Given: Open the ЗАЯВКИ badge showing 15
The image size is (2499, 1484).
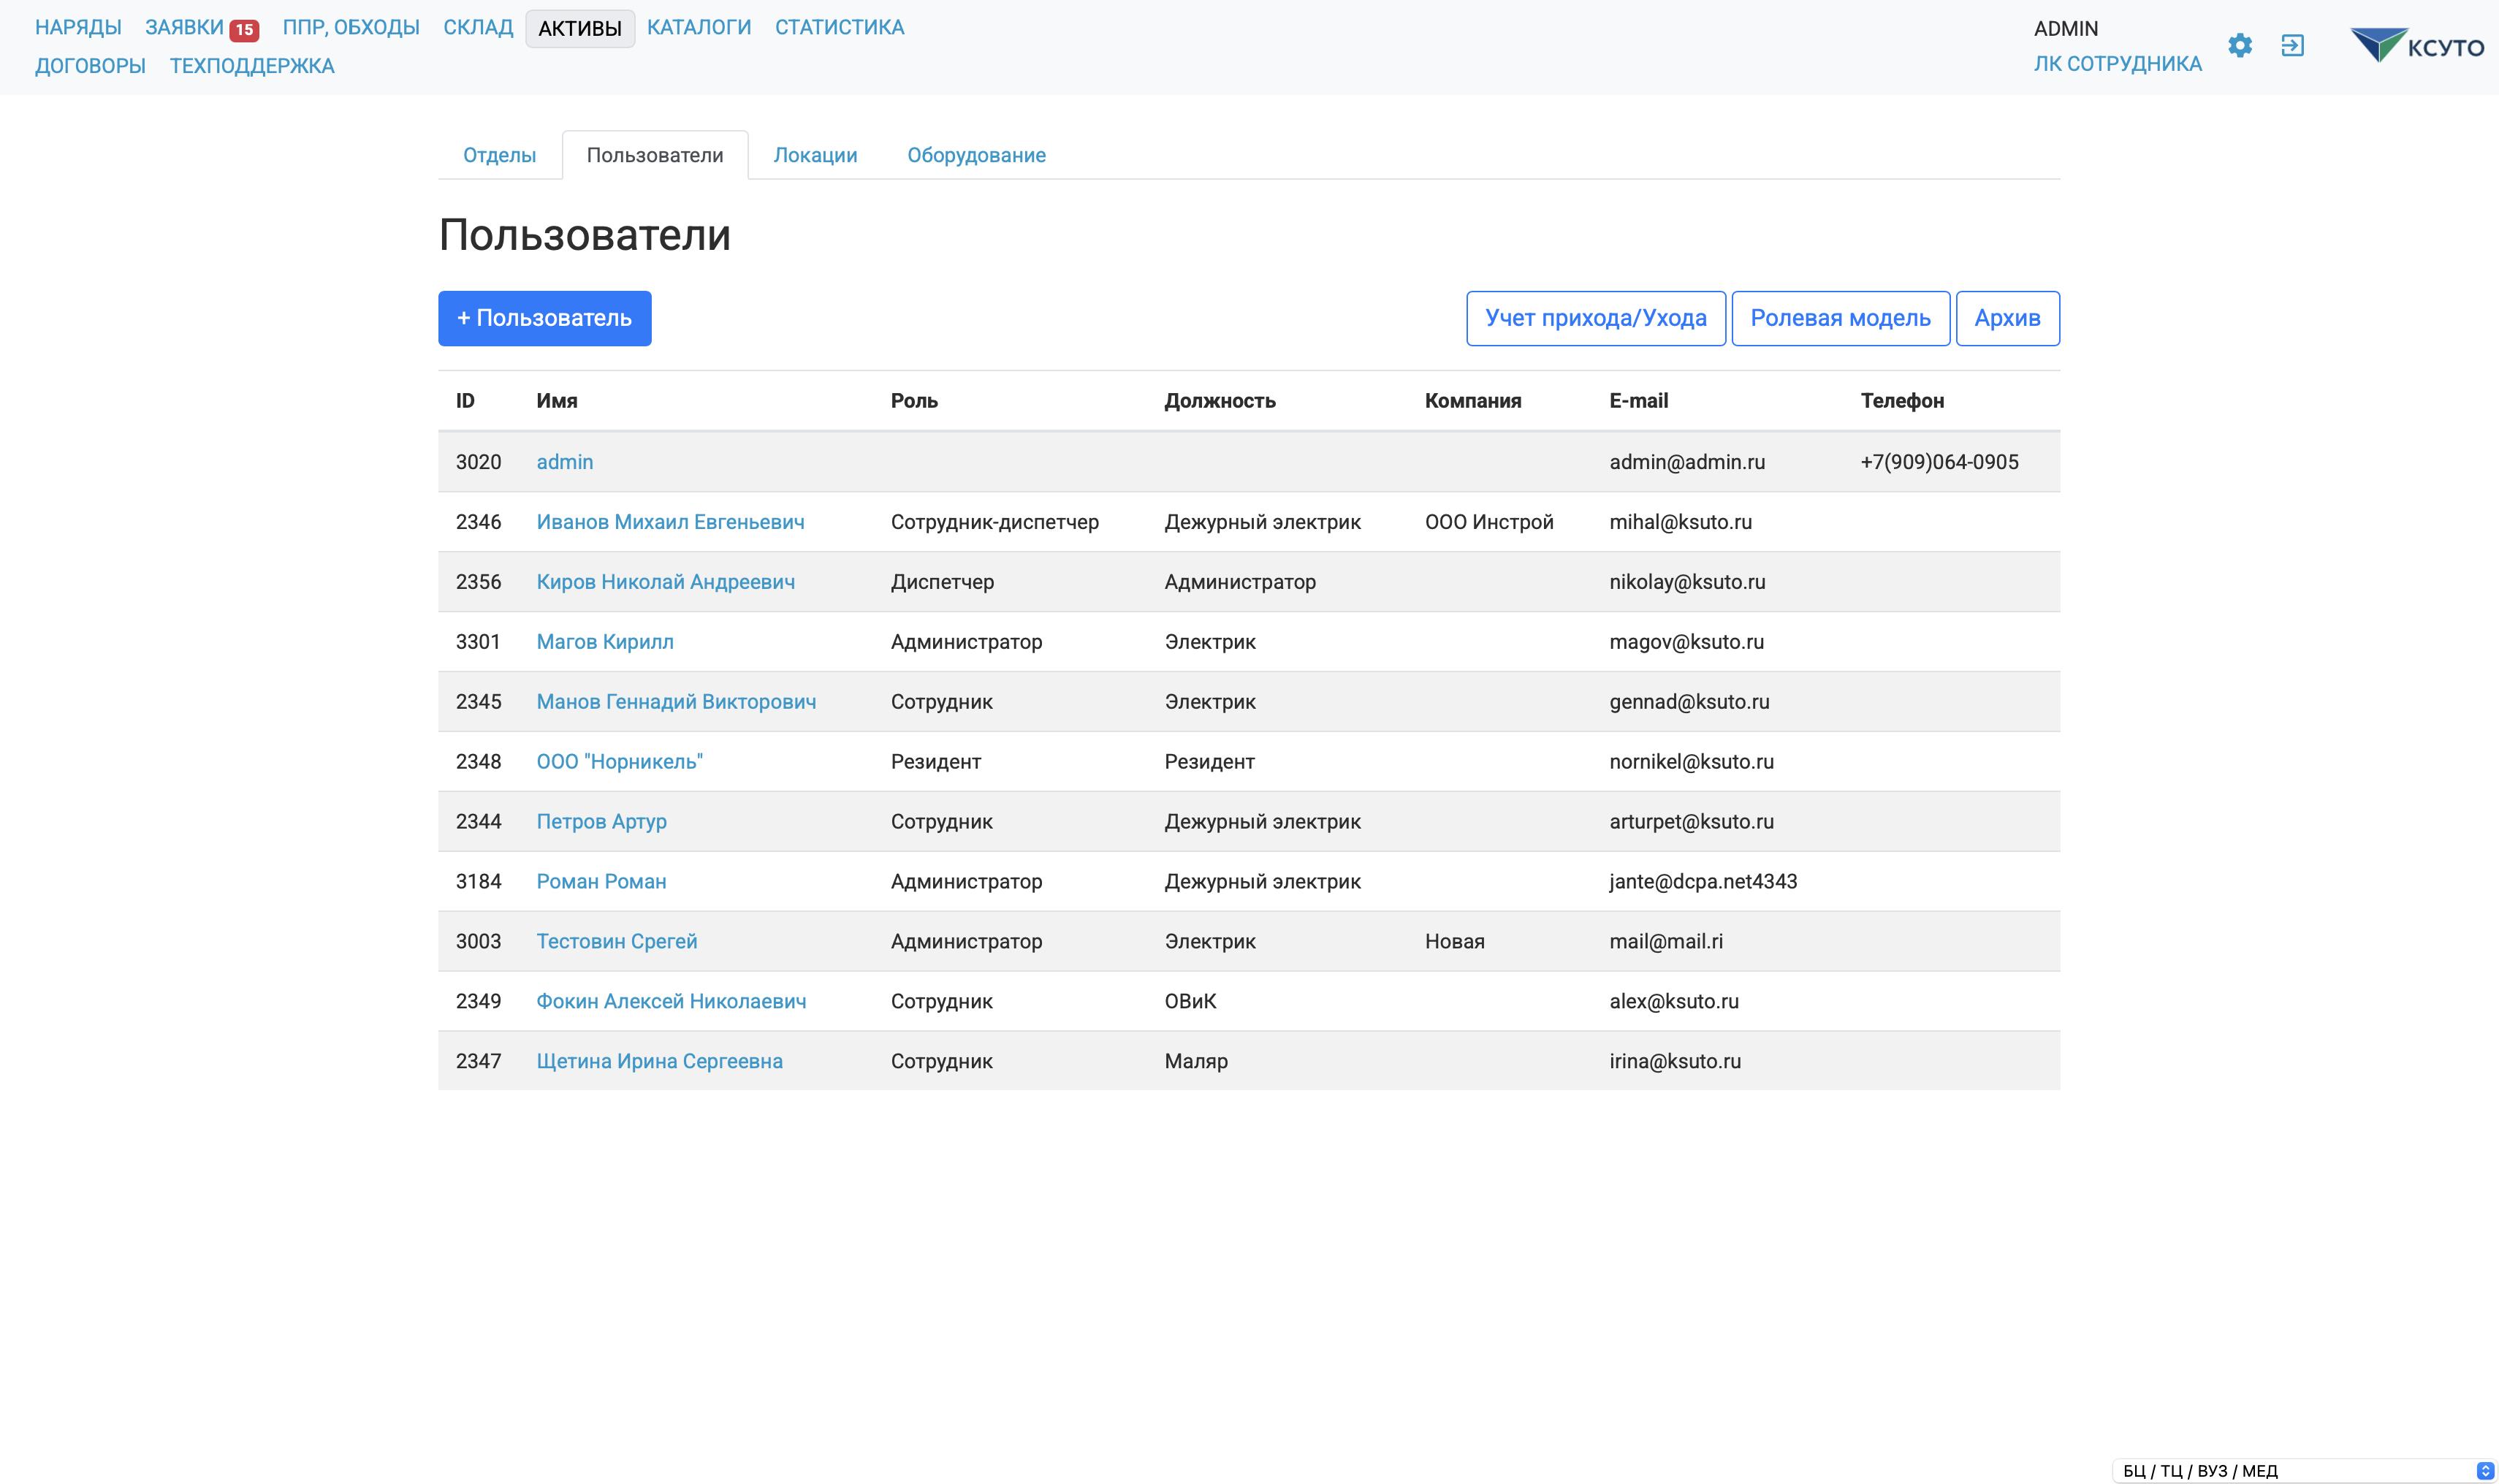Looking at the screenshot, I should click(244, 30).
